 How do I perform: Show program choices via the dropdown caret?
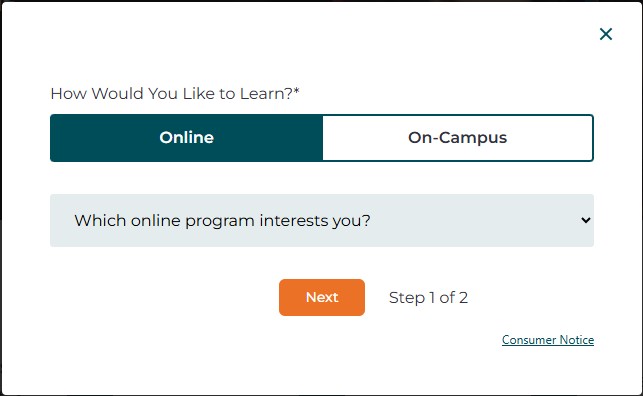tap(586, 221)
